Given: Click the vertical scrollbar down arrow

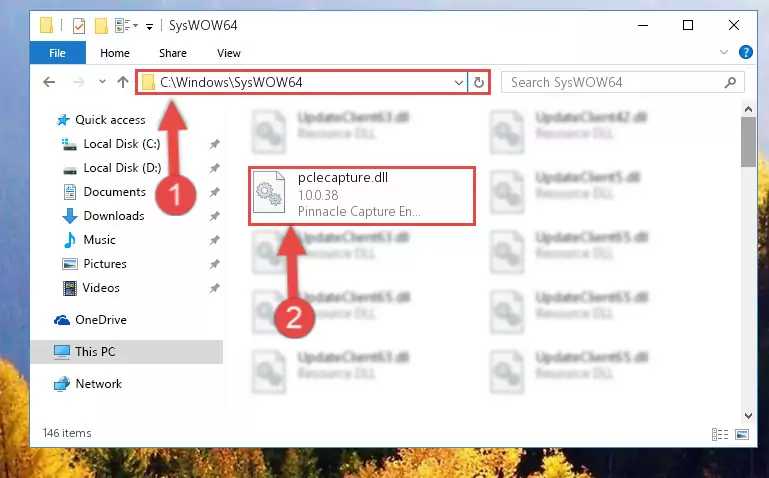Looking at the screenshot, I should coord(748,416).
